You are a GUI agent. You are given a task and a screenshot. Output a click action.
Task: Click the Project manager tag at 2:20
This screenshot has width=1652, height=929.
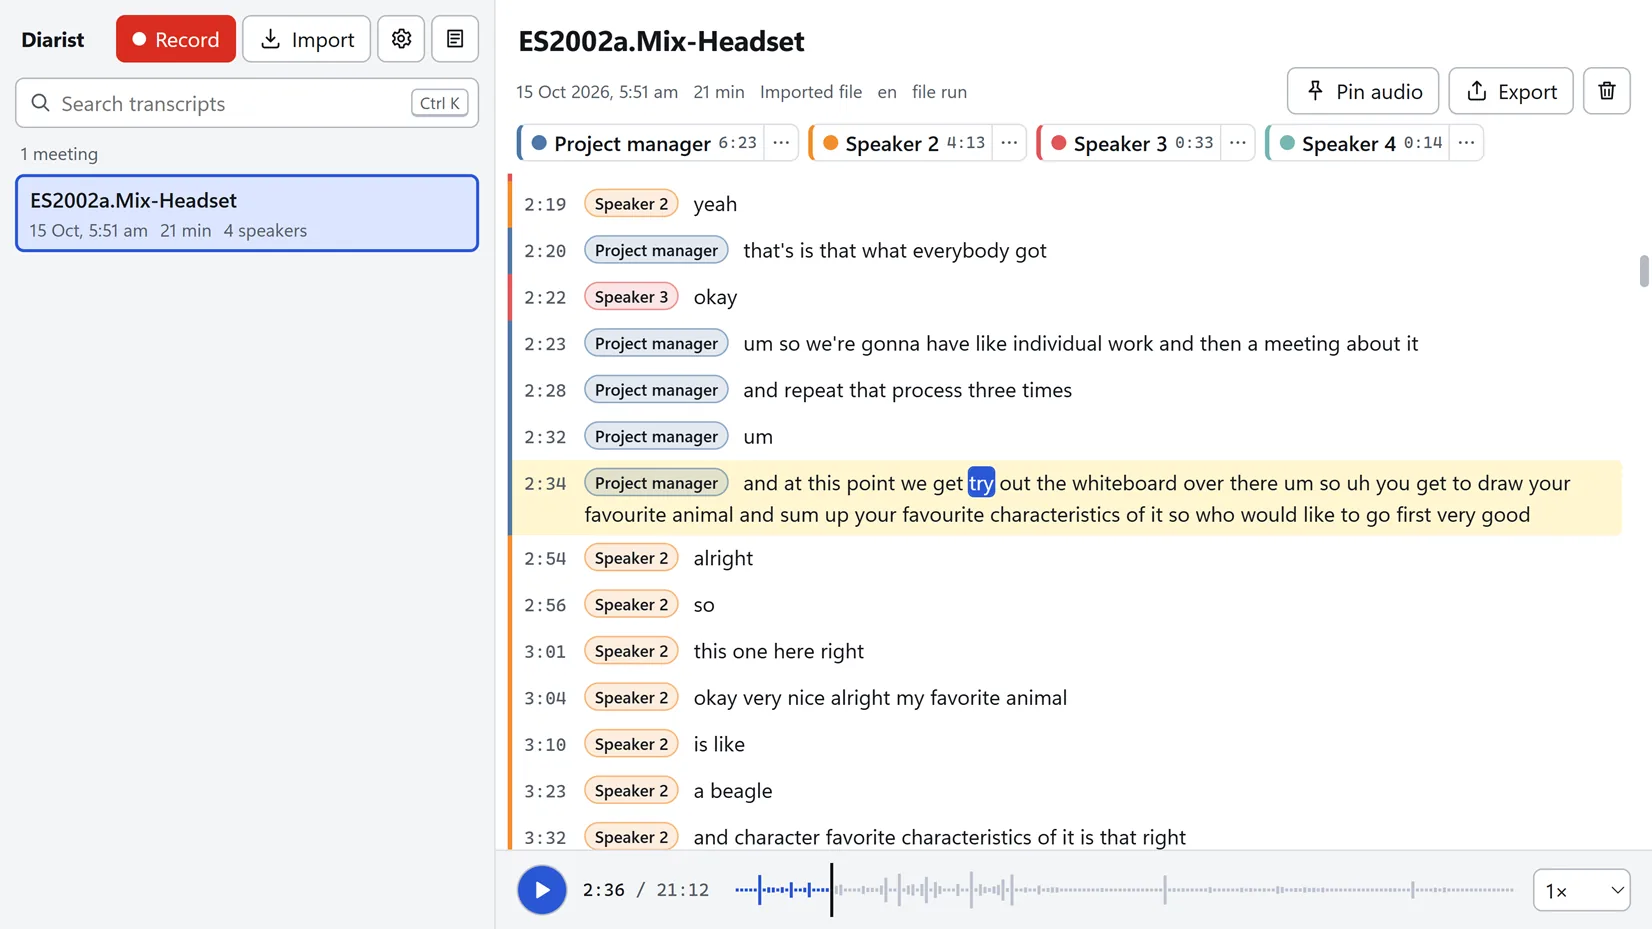[656, 250]
